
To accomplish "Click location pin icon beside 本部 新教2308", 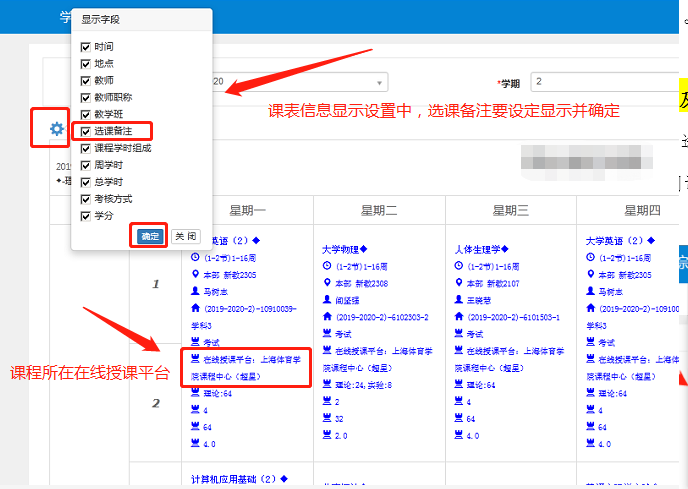I will pyautogui.click(x=326, y=283).
